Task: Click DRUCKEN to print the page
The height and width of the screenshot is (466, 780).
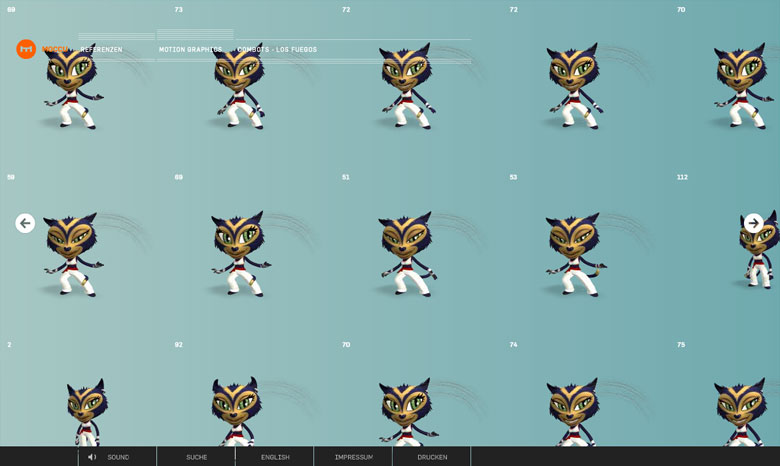Action: (432, 457)
